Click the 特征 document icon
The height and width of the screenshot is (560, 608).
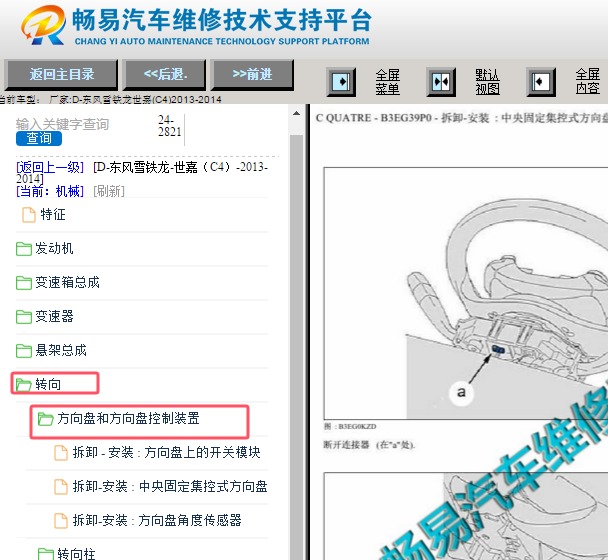[29, 215]
